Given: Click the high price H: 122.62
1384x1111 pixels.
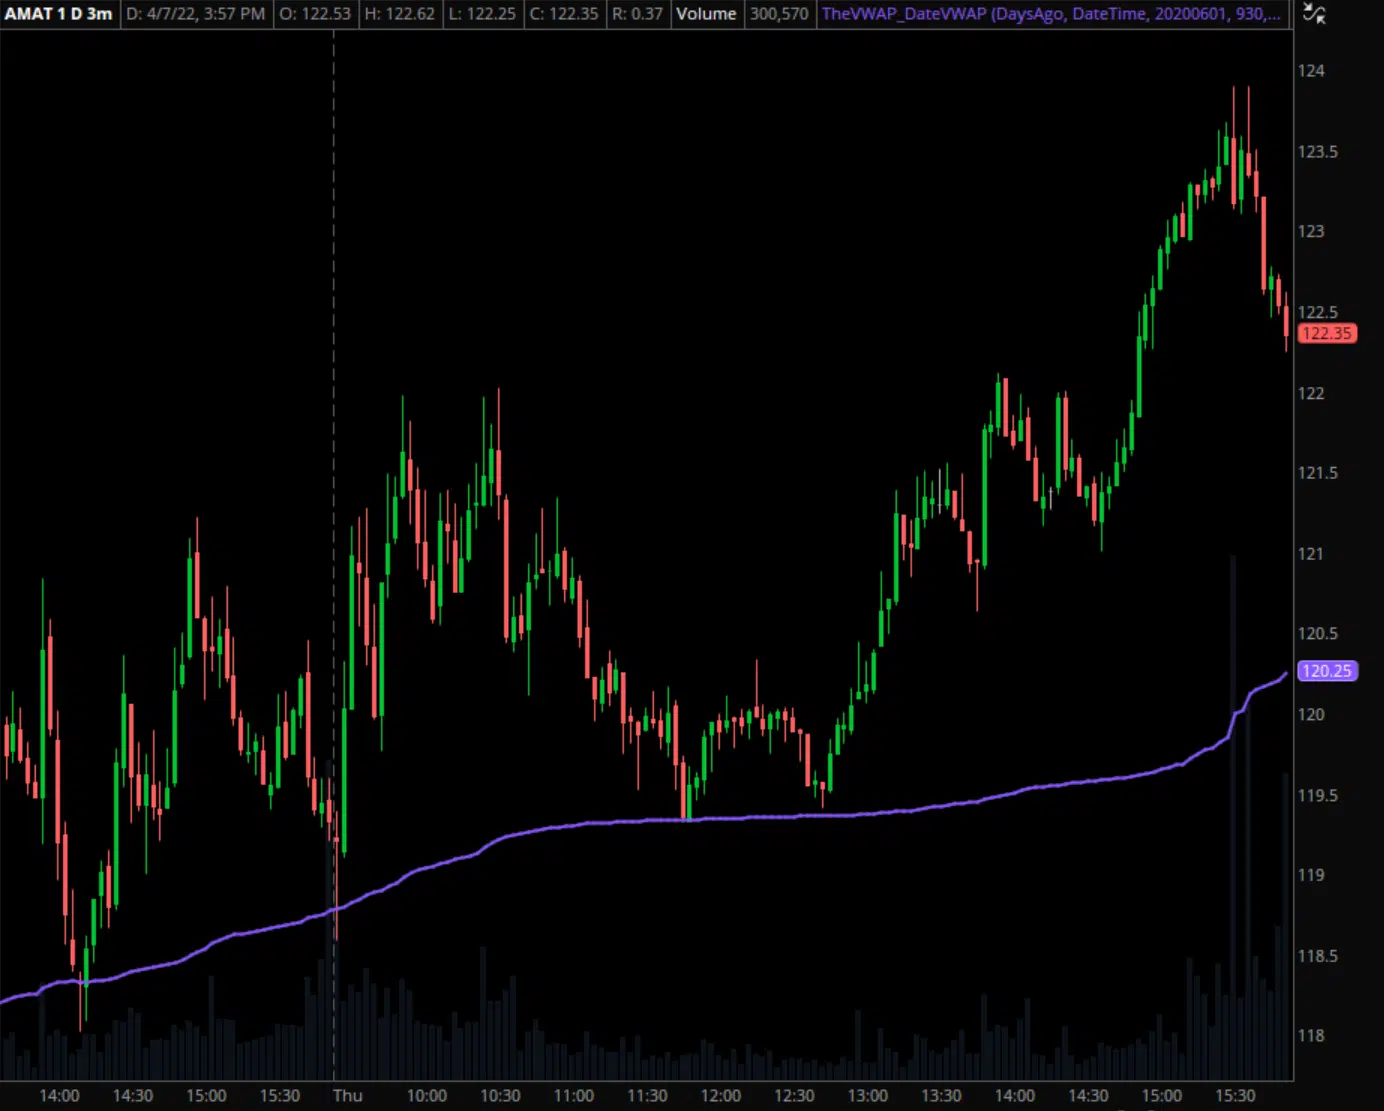Looking at the screenshot, I should [400, 14].
